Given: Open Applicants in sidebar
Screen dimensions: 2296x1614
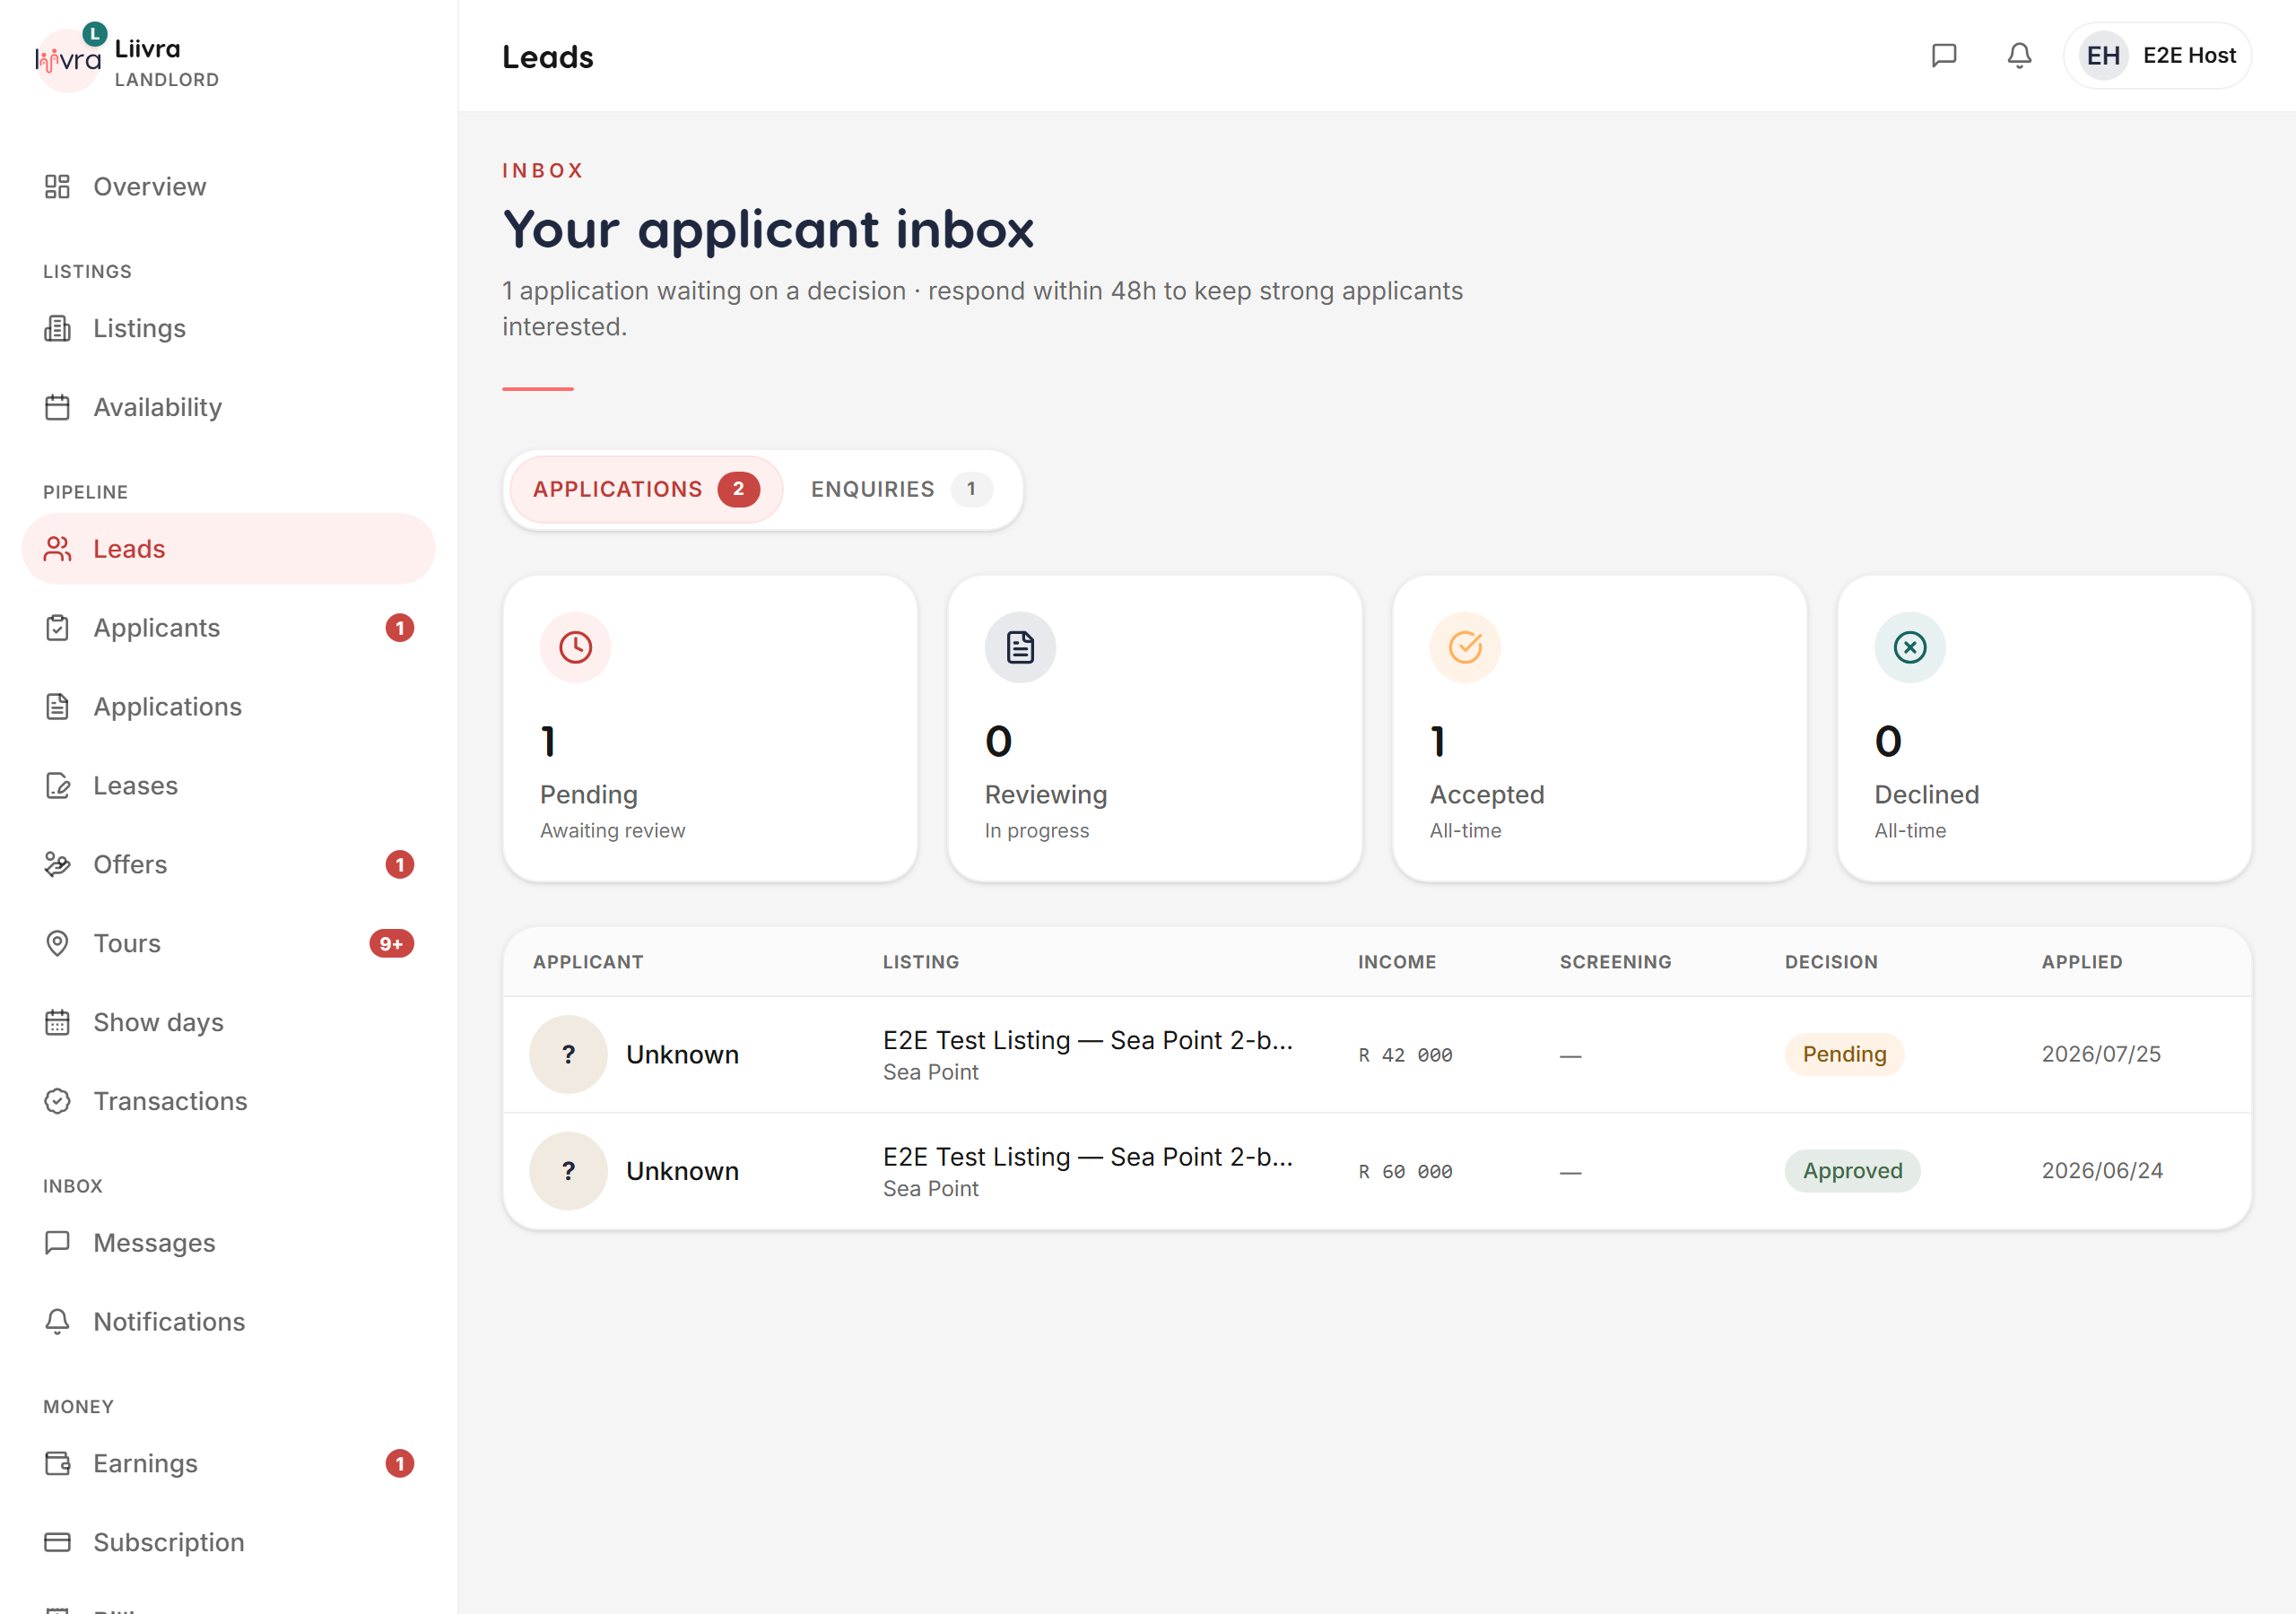Looking at the screenshot, I should pos(228,628).
